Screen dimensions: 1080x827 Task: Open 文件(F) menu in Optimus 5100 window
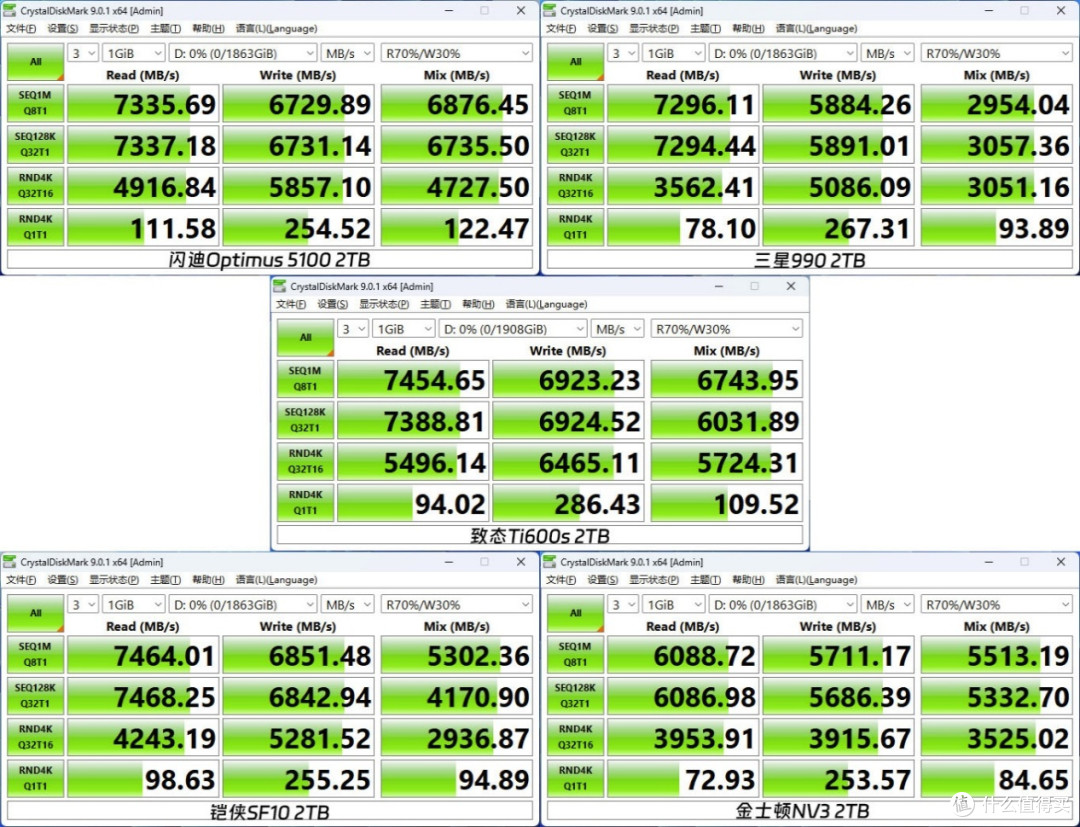click(x=21, y=29)
